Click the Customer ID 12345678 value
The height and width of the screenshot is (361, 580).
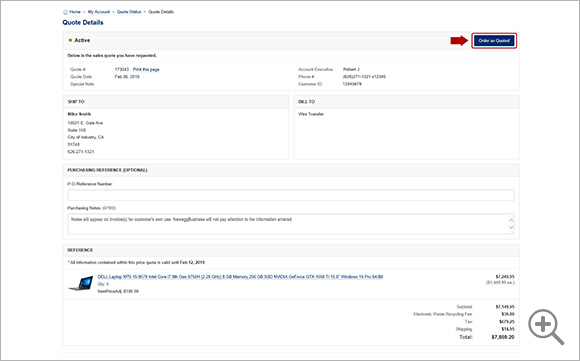click(x=352, y=84)
